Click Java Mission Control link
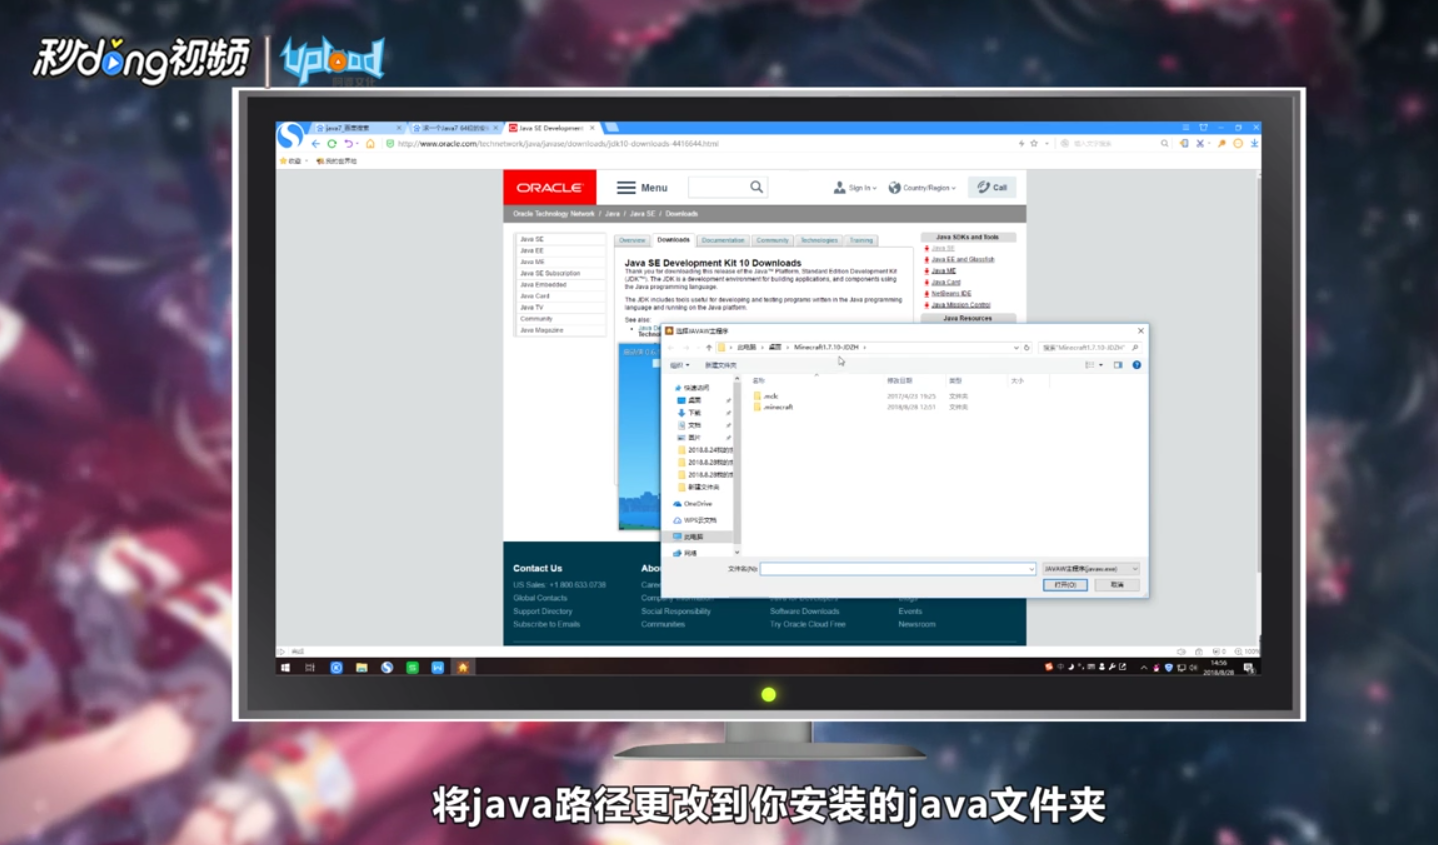The height and width of the screenshot is (845, 1438). coord(960,305)
